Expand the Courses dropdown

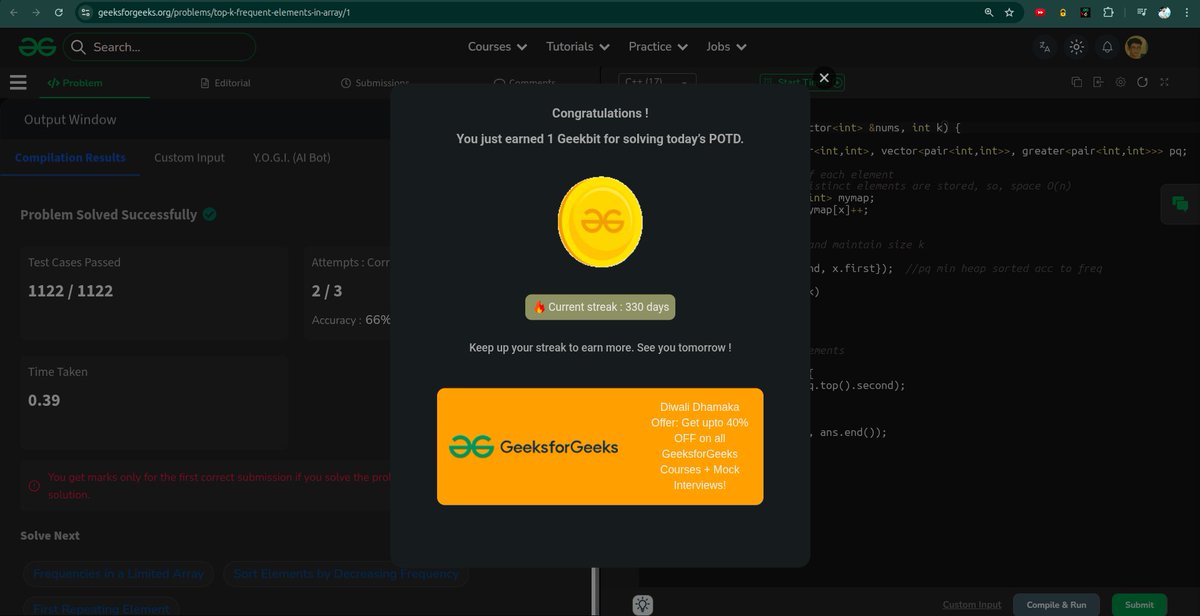pos(496,47)
